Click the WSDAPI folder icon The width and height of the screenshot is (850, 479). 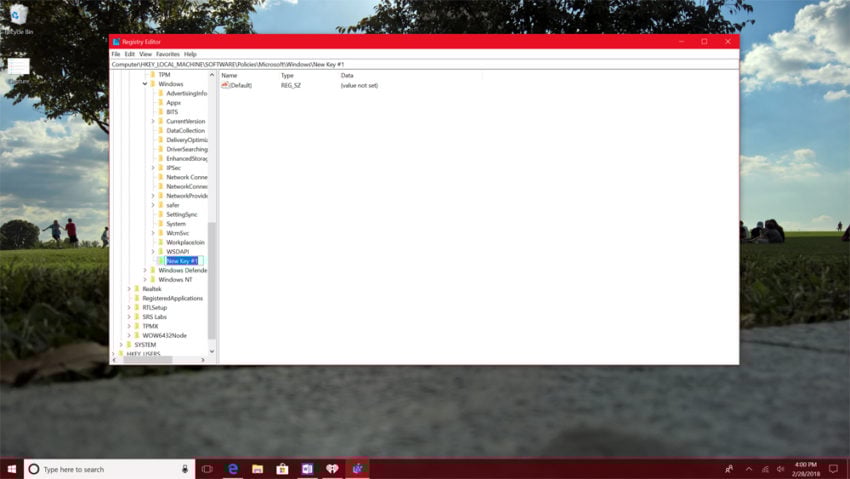tap(160, 251)
